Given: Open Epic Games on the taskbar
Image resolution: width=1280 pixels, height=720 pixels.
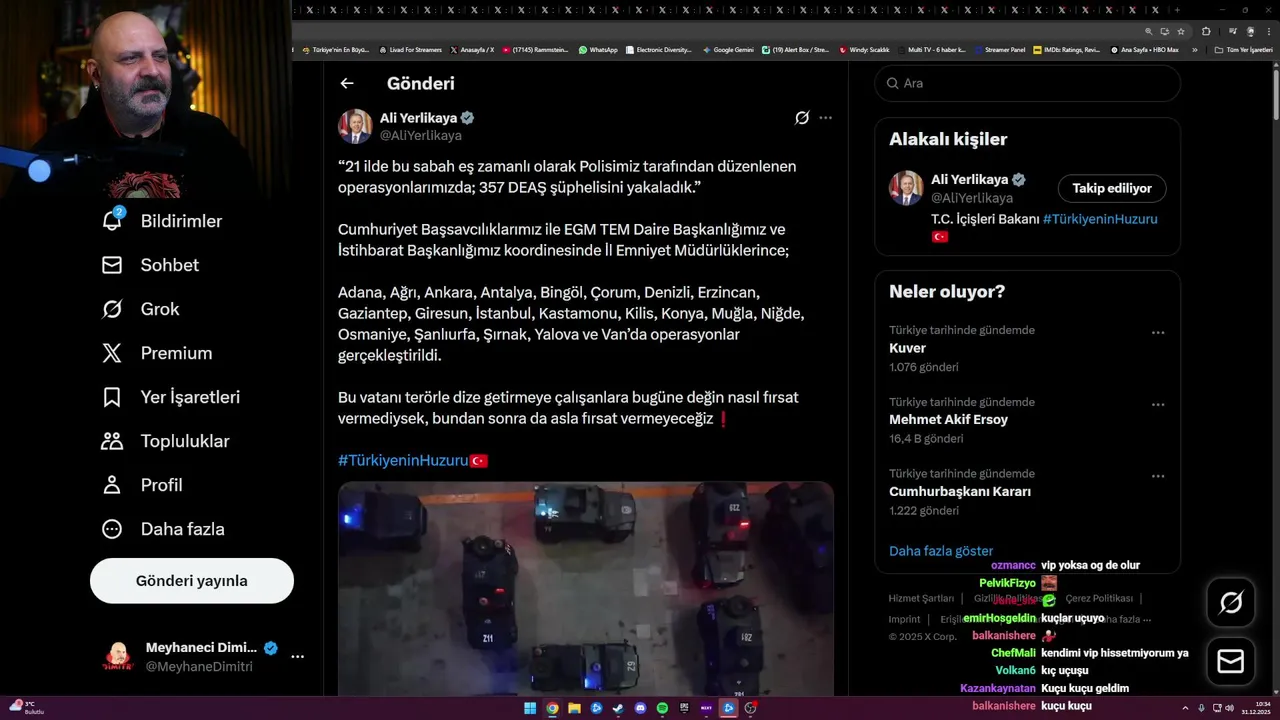Looking at the screenshot, I should [x=684, y=708].
